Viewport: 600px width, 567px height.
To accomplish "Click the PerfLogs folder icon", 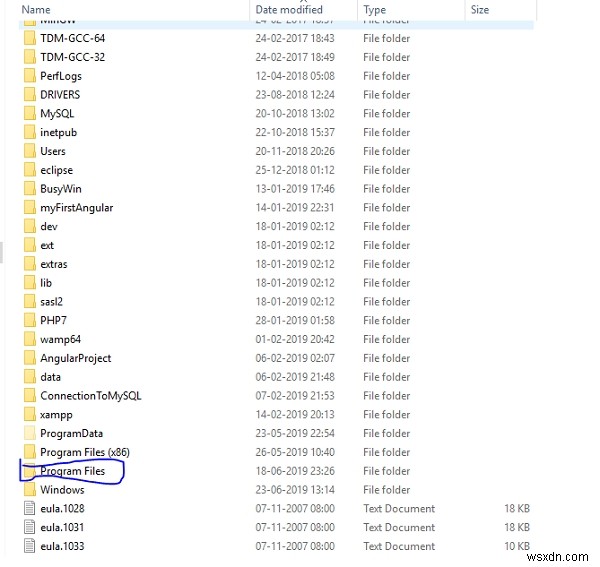I will [x=29, y=76].
